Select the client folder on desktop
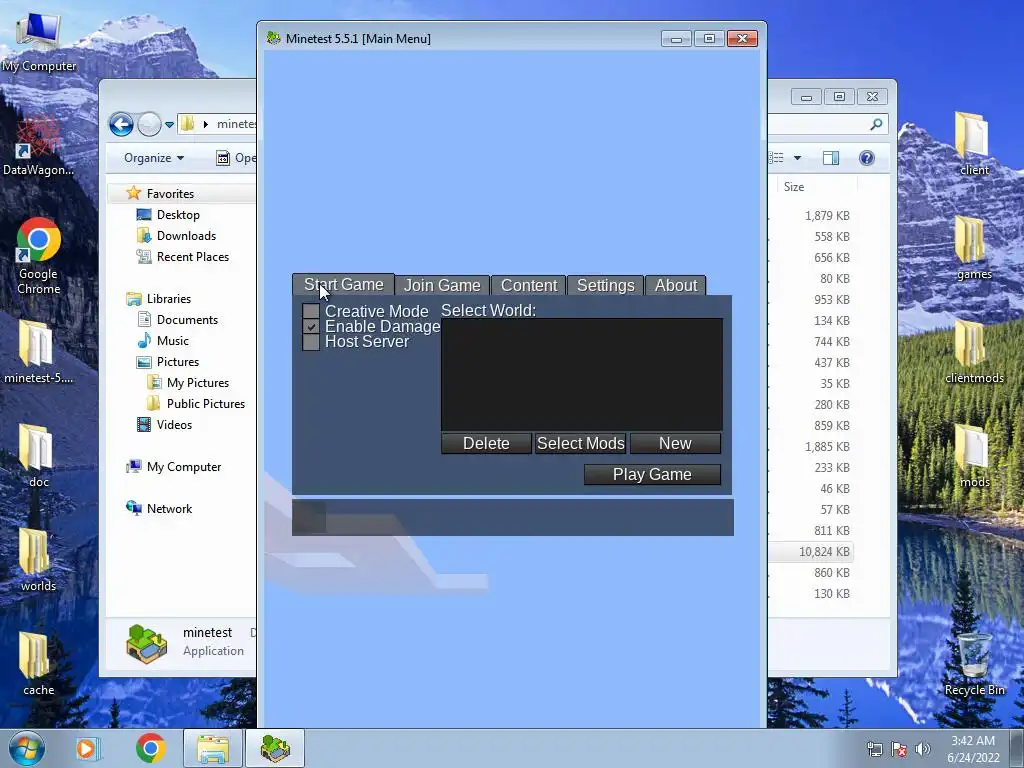Screen dimensions: 1024x768 [x=974, y=144]
